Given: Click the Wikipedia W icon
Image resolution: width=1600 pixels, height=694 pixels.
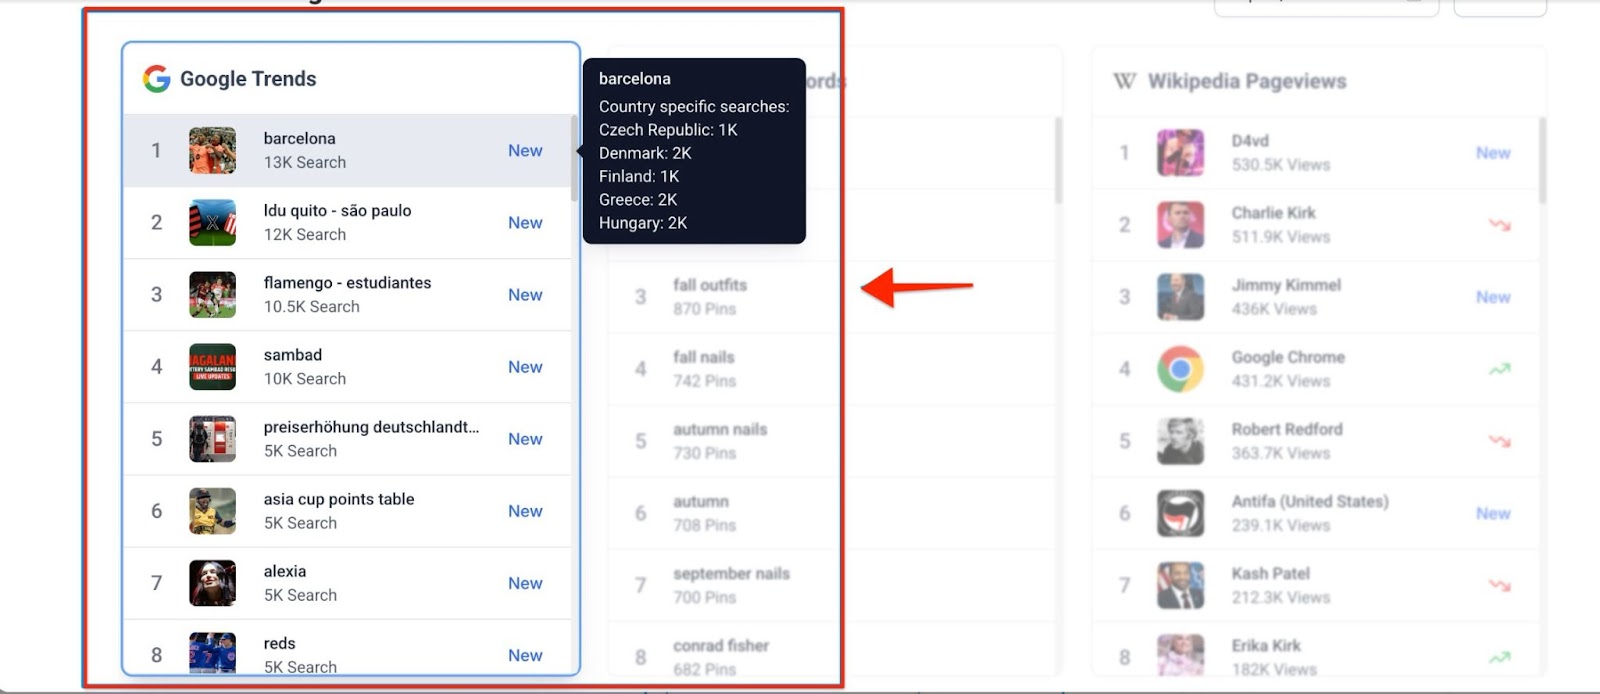Looking at the screenshot, I should click(x=1124, y=81).
